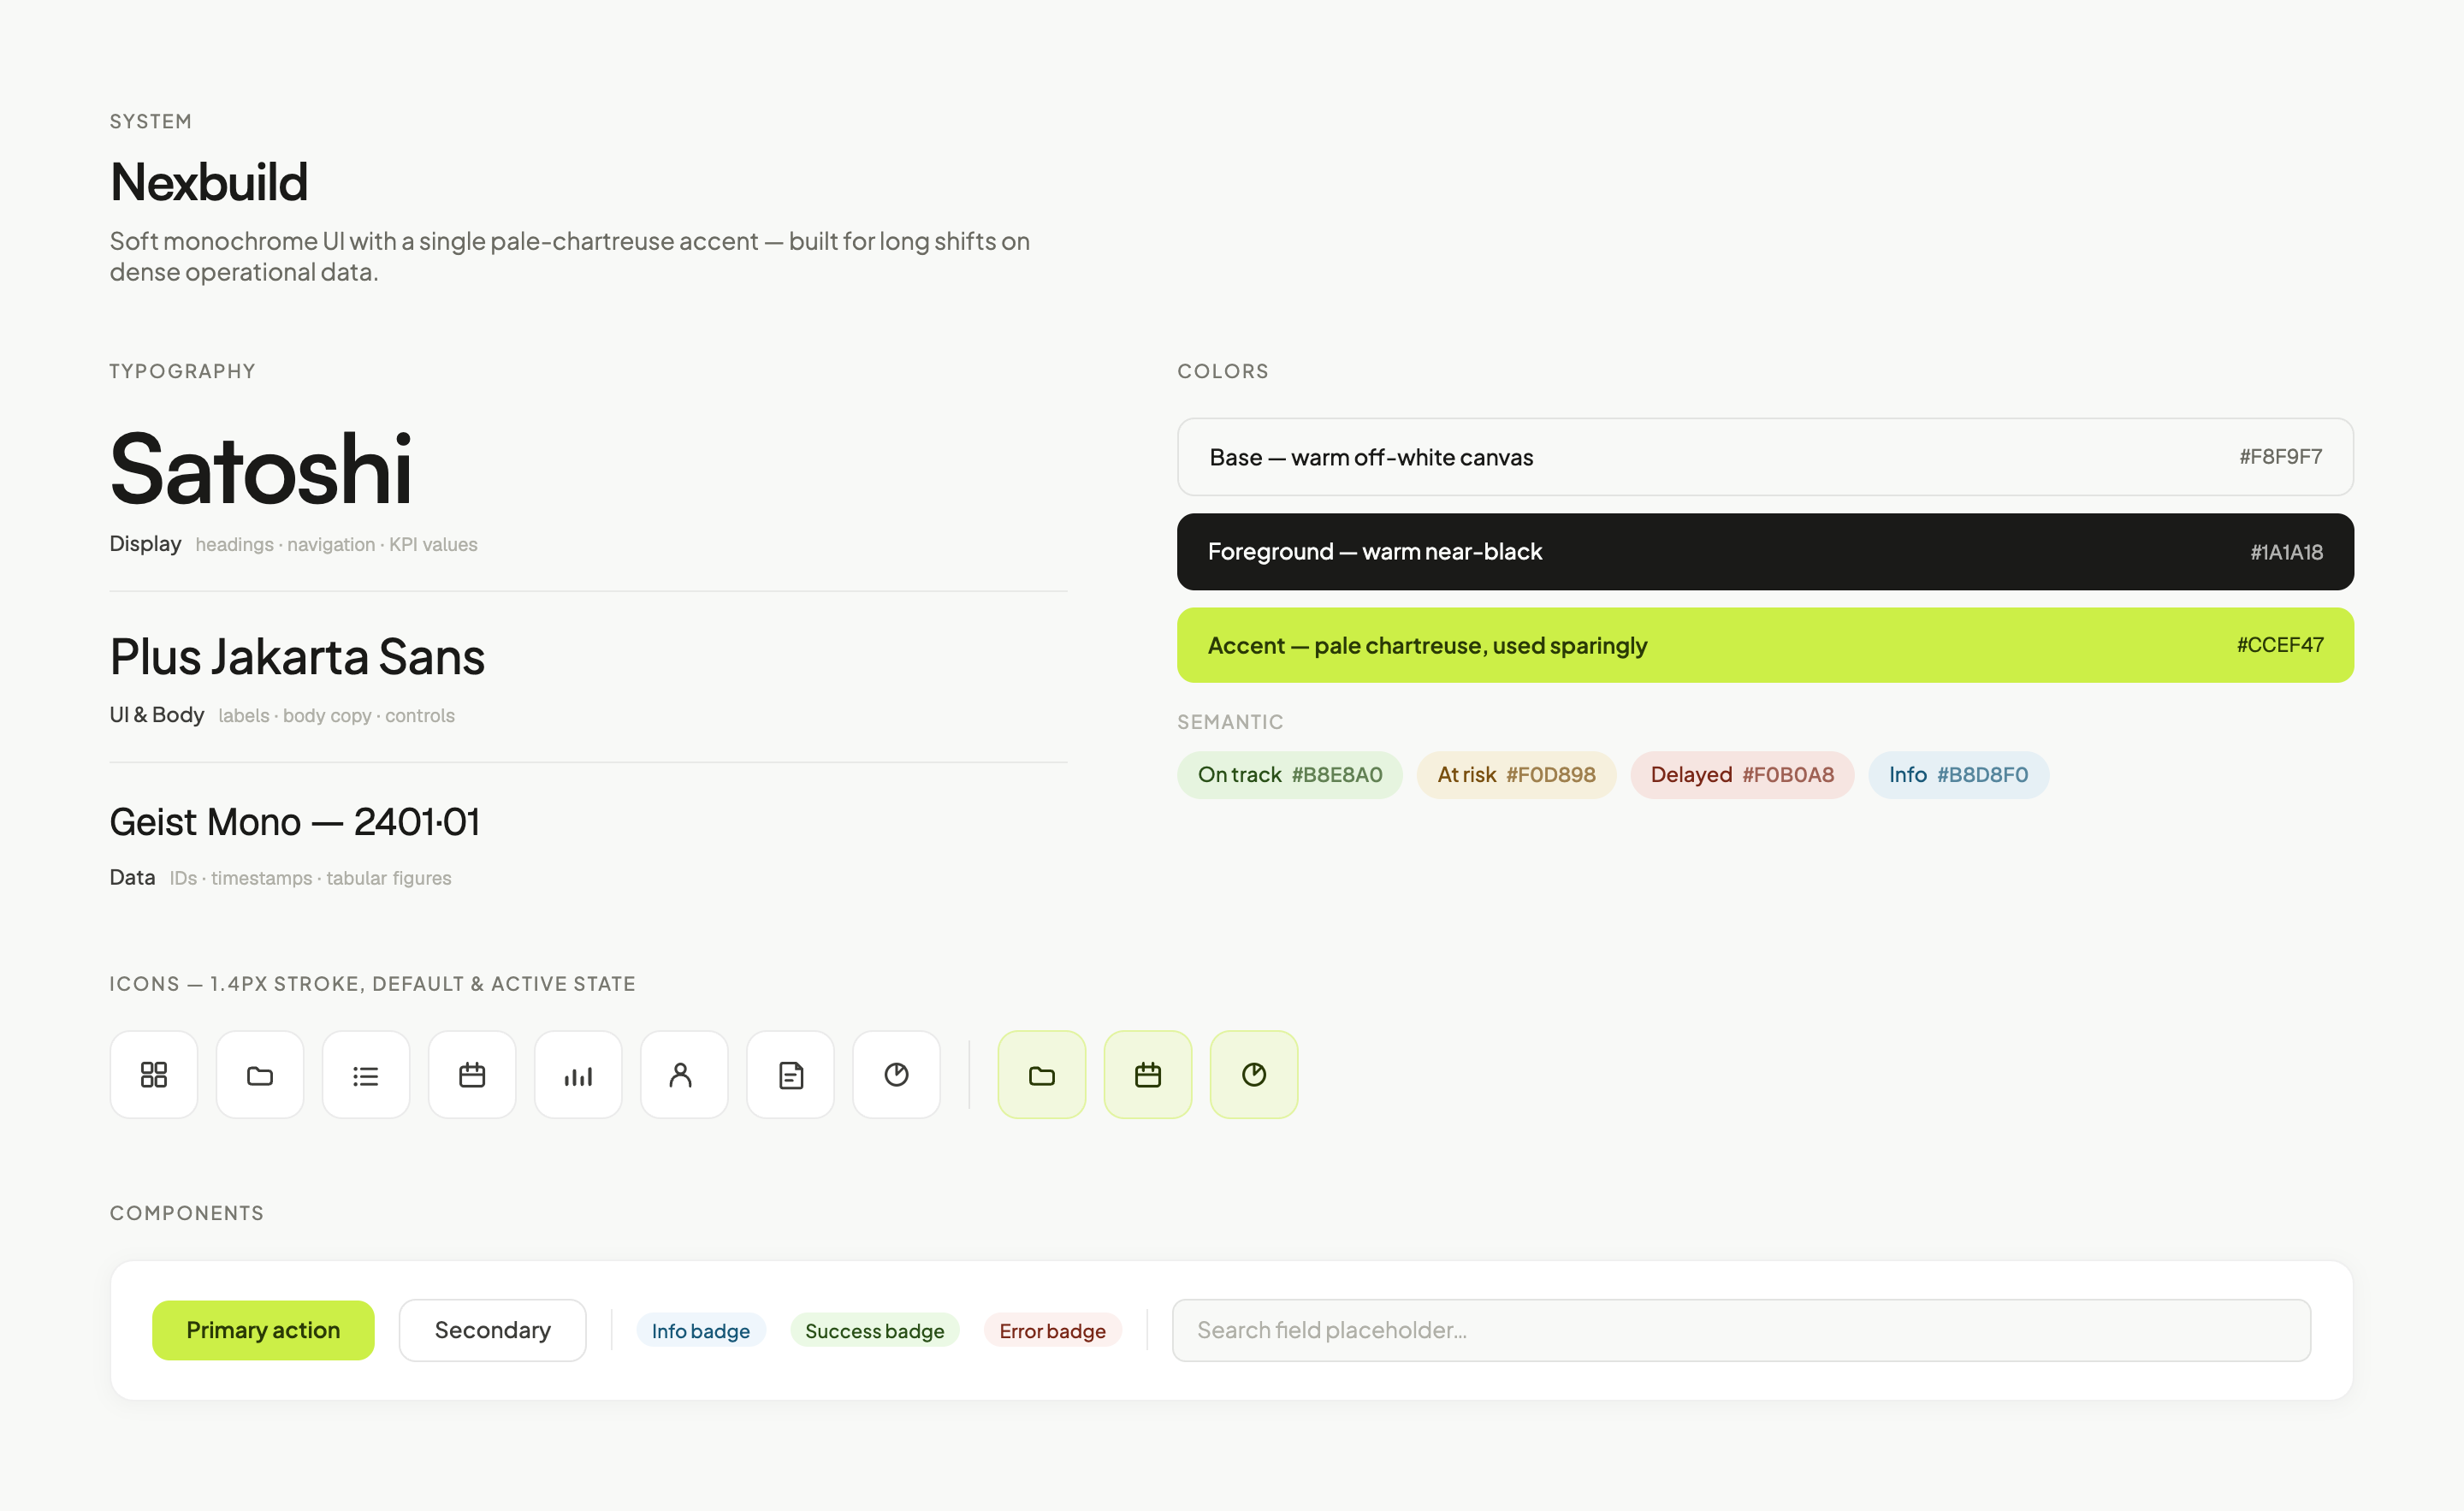Image resolution: width=2464 pixels, height=1511 pixels.
Task: Click the document file icon tile
Action: pos(790,1075)
